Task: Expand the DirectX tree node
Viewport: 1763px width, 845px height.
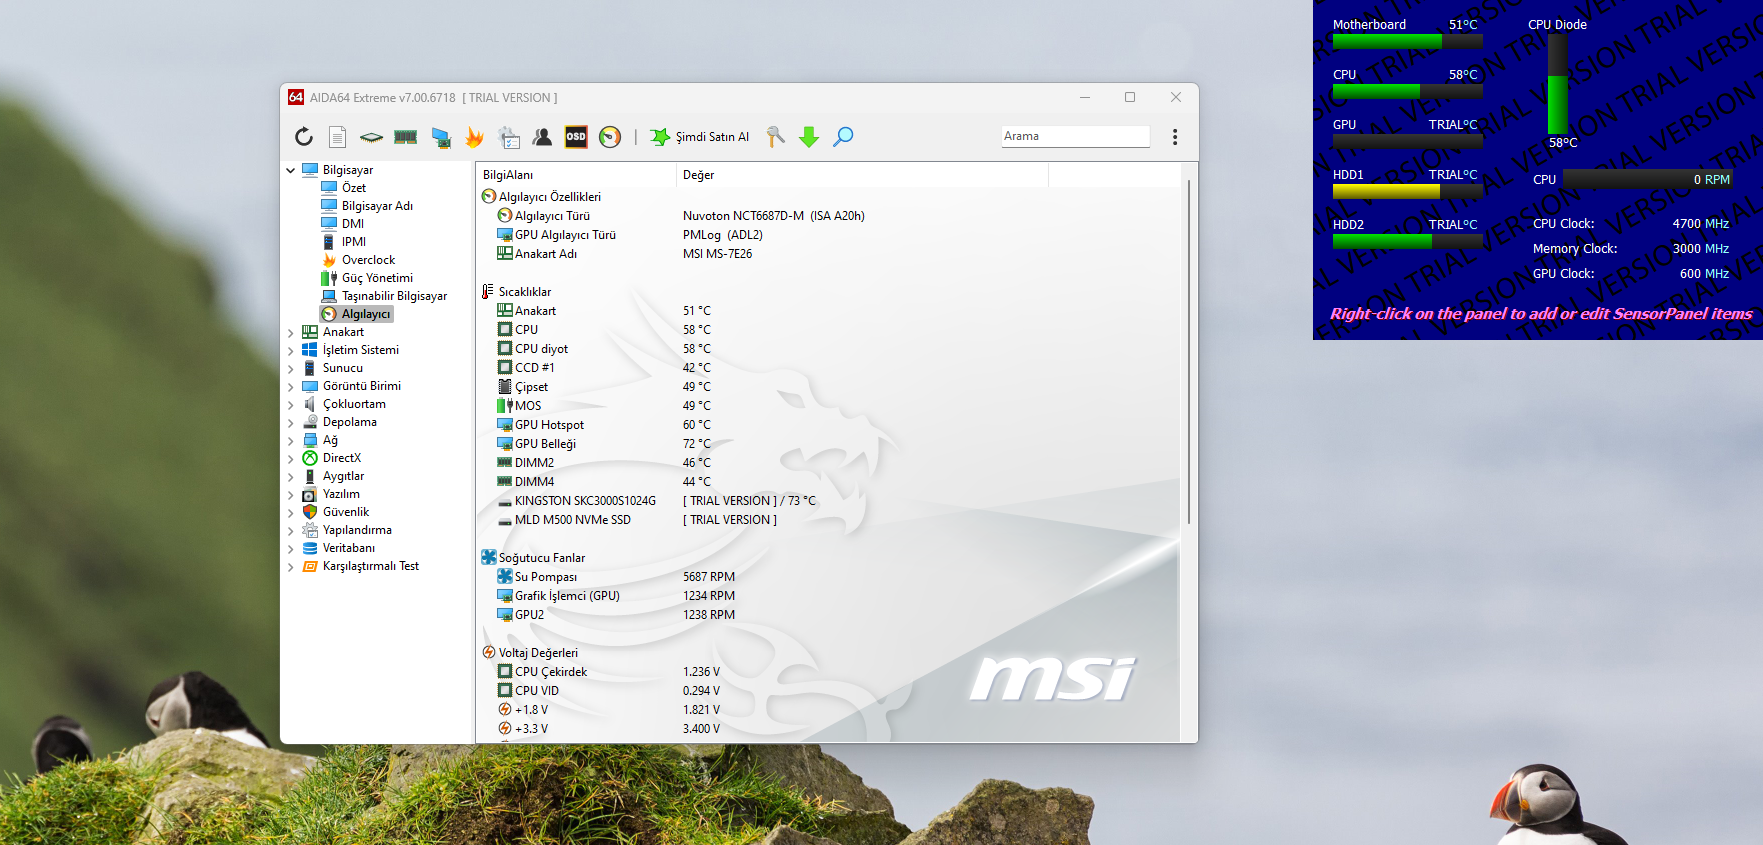Action: click(x=291, y=458)
